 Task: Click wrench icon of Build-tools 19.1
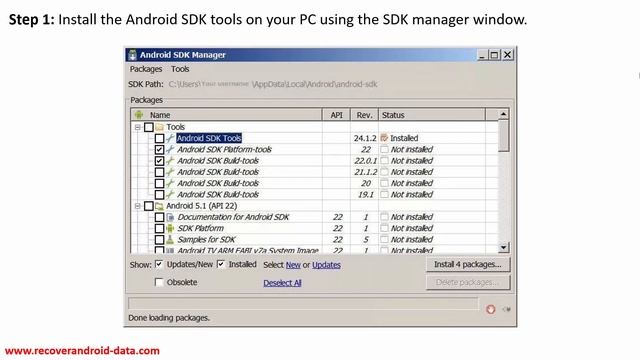pyautogui.click(x=170, y=195)
